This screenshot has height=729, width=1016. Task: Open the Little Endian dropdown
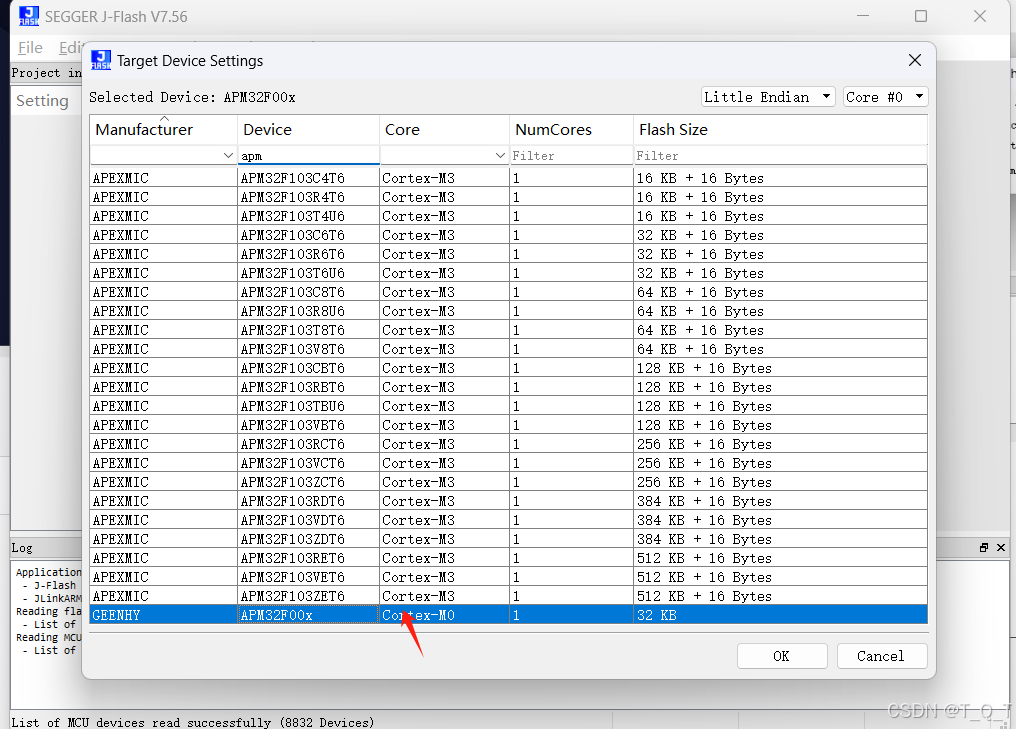[768, 97]
